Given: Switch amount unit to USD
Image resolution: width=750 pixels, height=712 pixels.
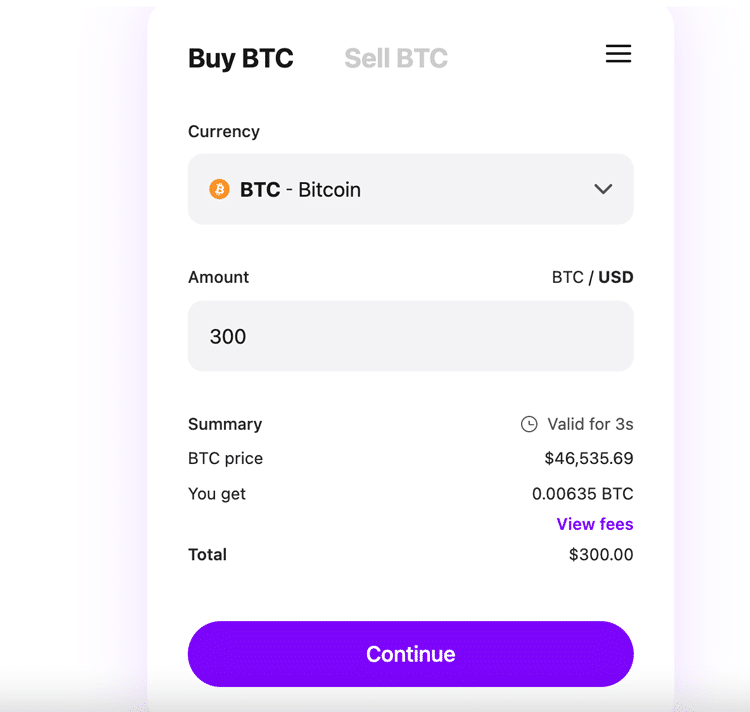Looking at the screenshot, I should [x=616, y=277].
